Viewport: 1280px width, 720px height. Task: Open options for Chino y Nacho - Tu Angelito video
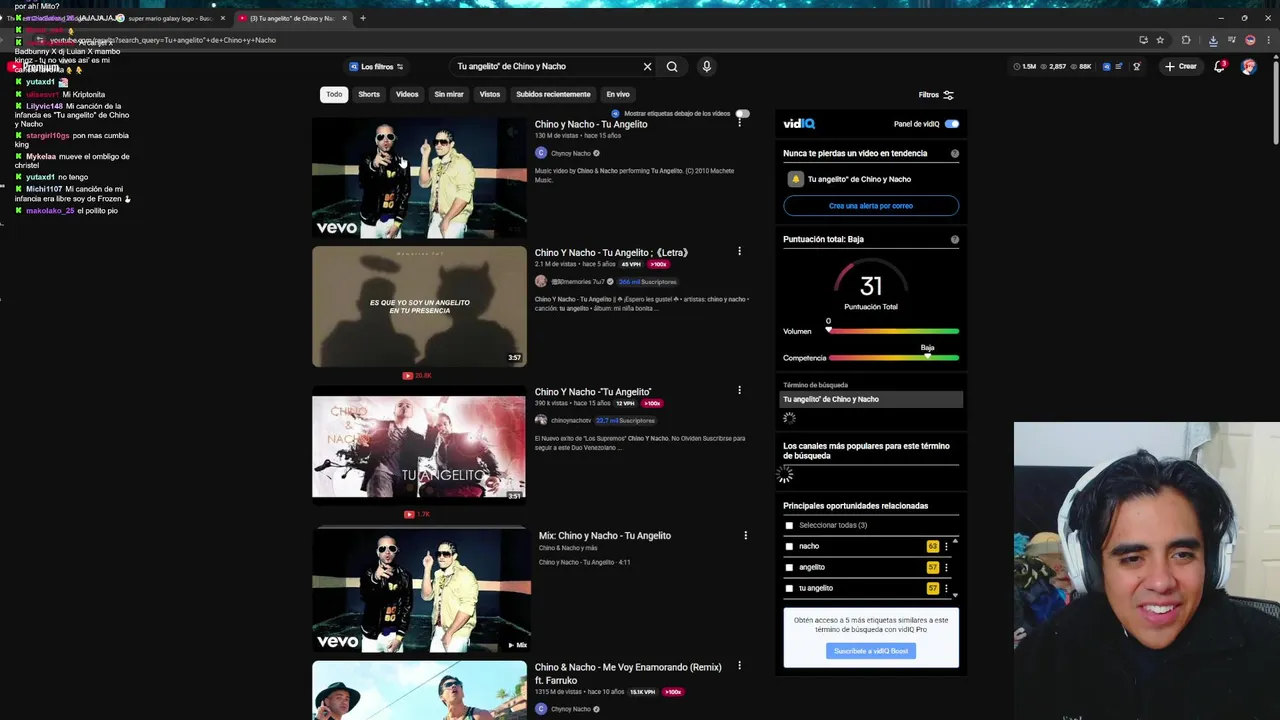point(740,123)
